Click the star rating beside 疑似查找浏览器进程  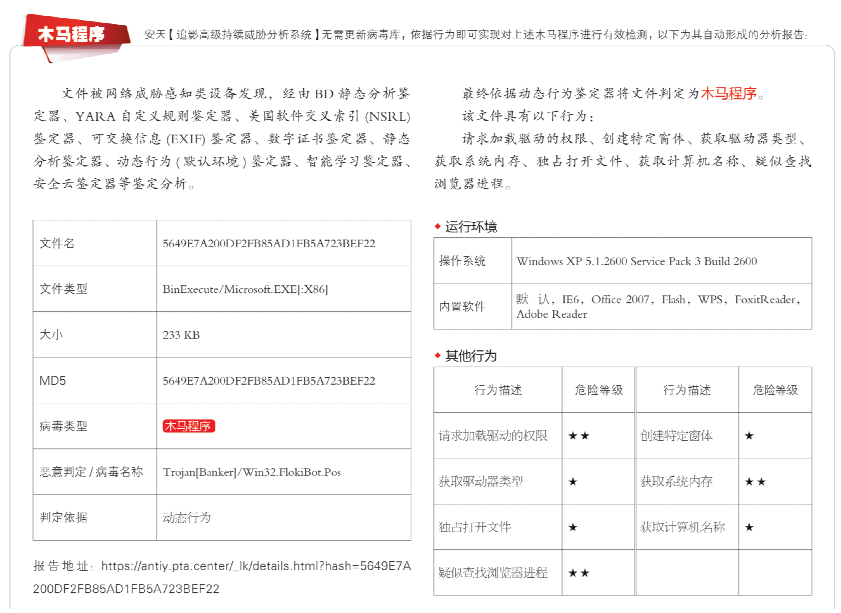point(579,573)
